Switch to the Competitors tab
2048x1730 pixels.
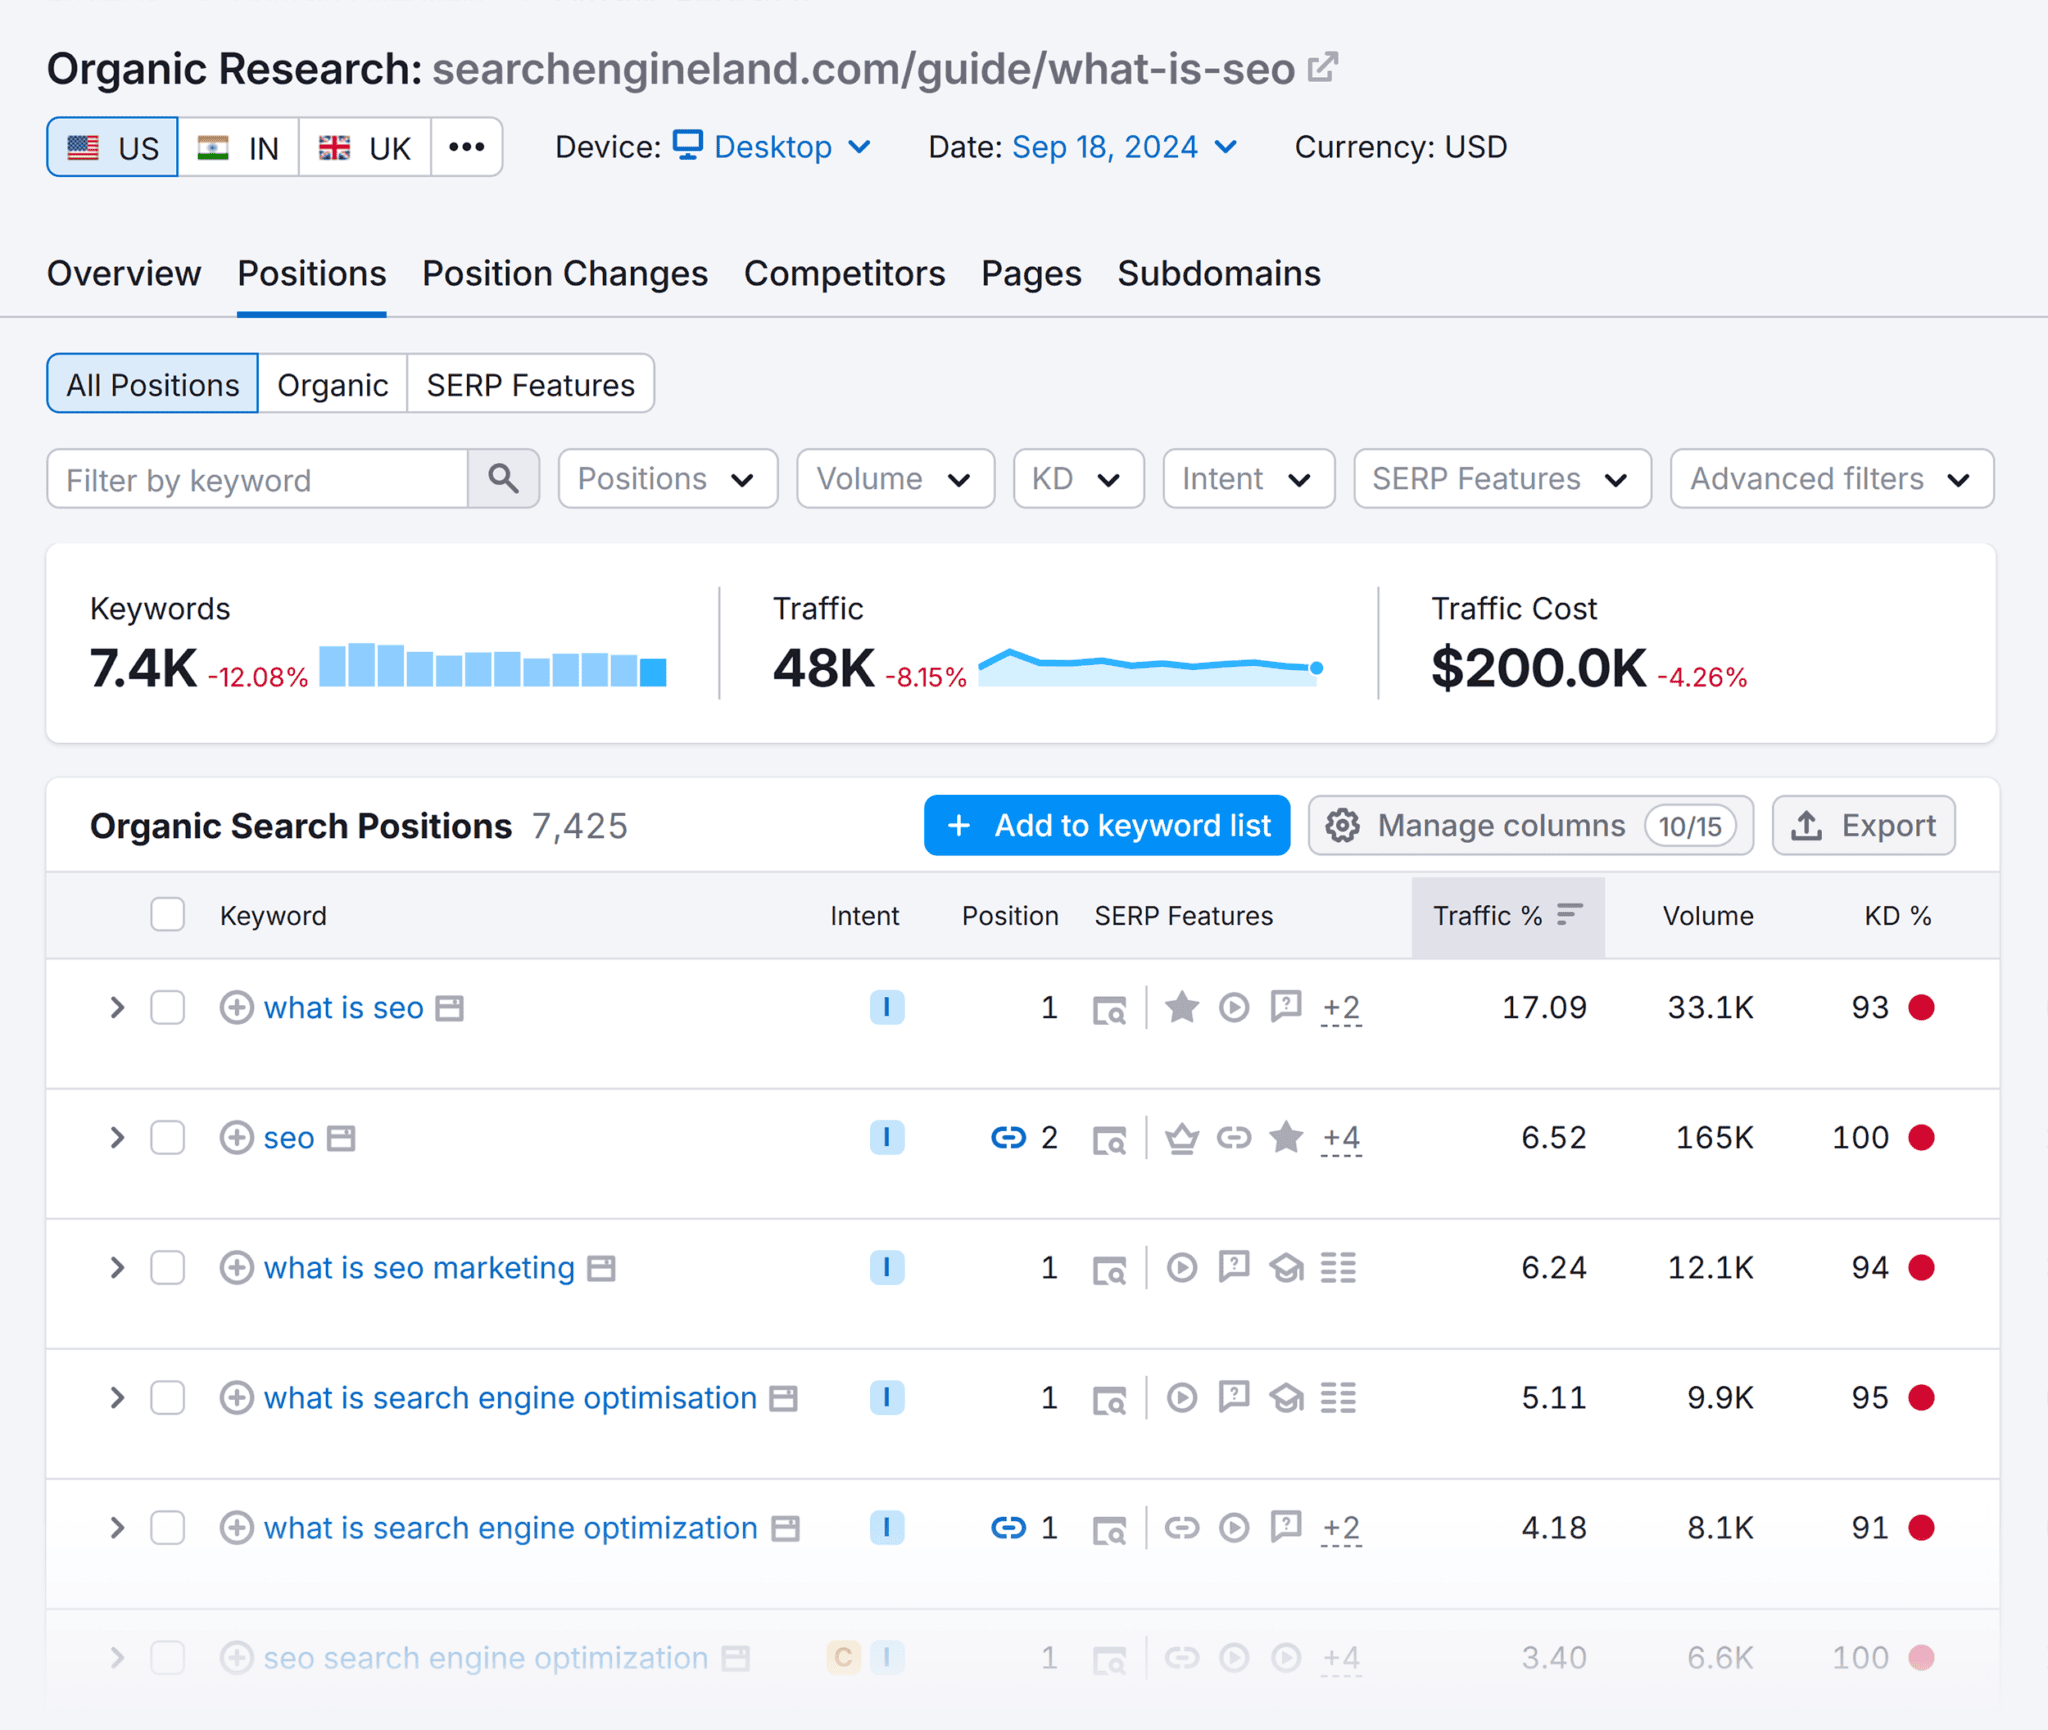(845, 273)
